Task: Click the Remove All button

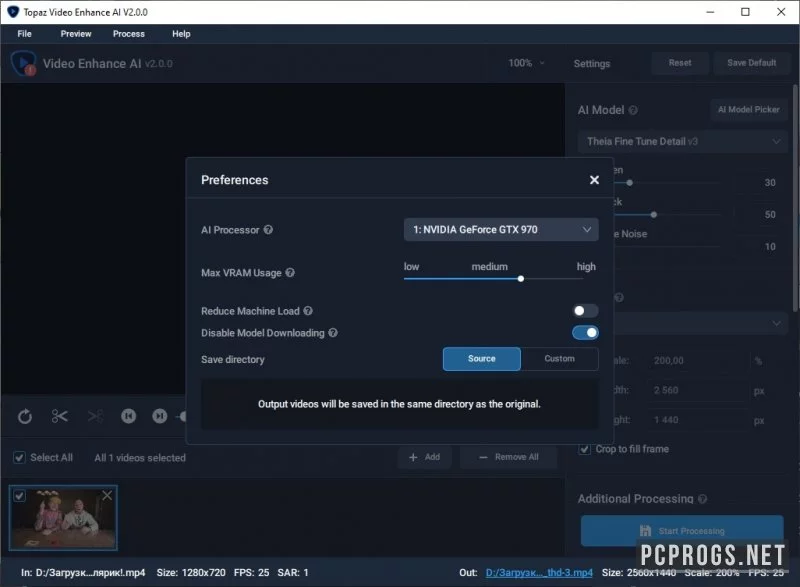Action: 509,457
